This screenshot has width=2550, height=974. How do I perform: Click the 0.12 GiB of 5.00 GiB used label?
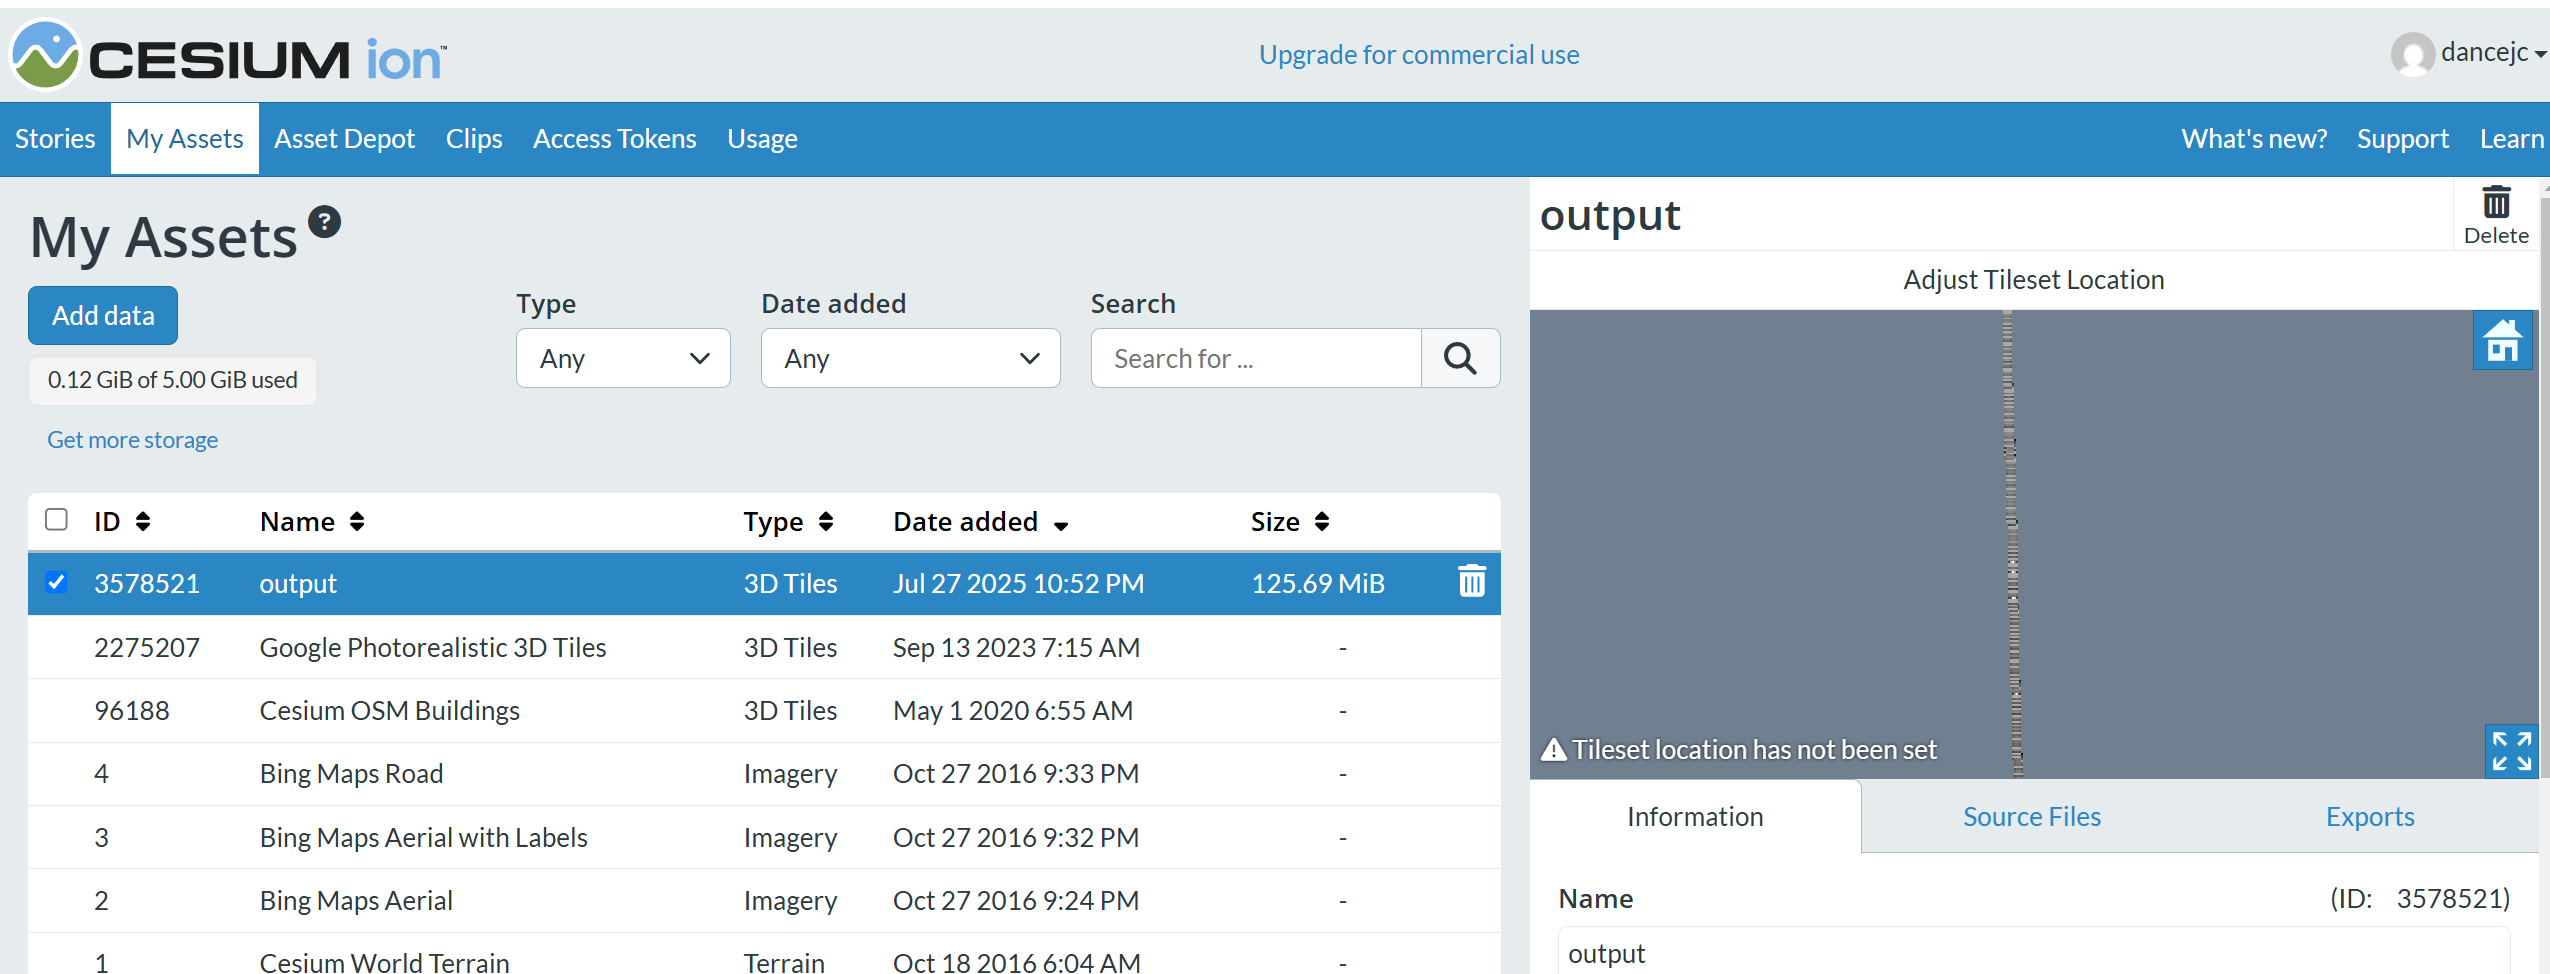(x=172, y=380)
